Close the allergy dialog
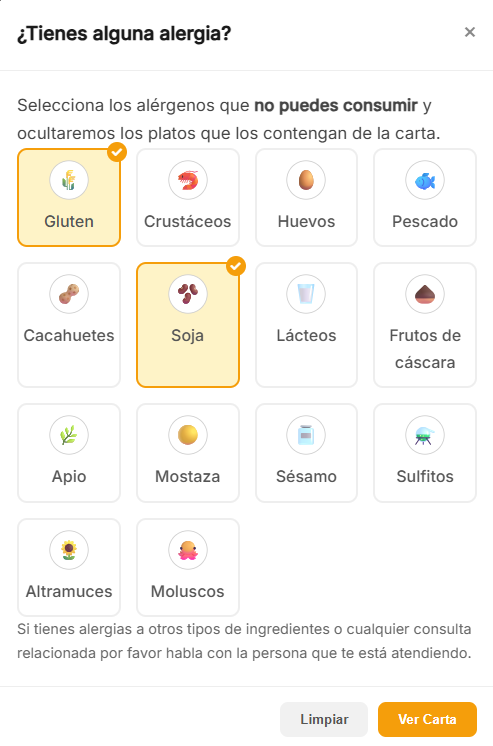 [470, 32]
